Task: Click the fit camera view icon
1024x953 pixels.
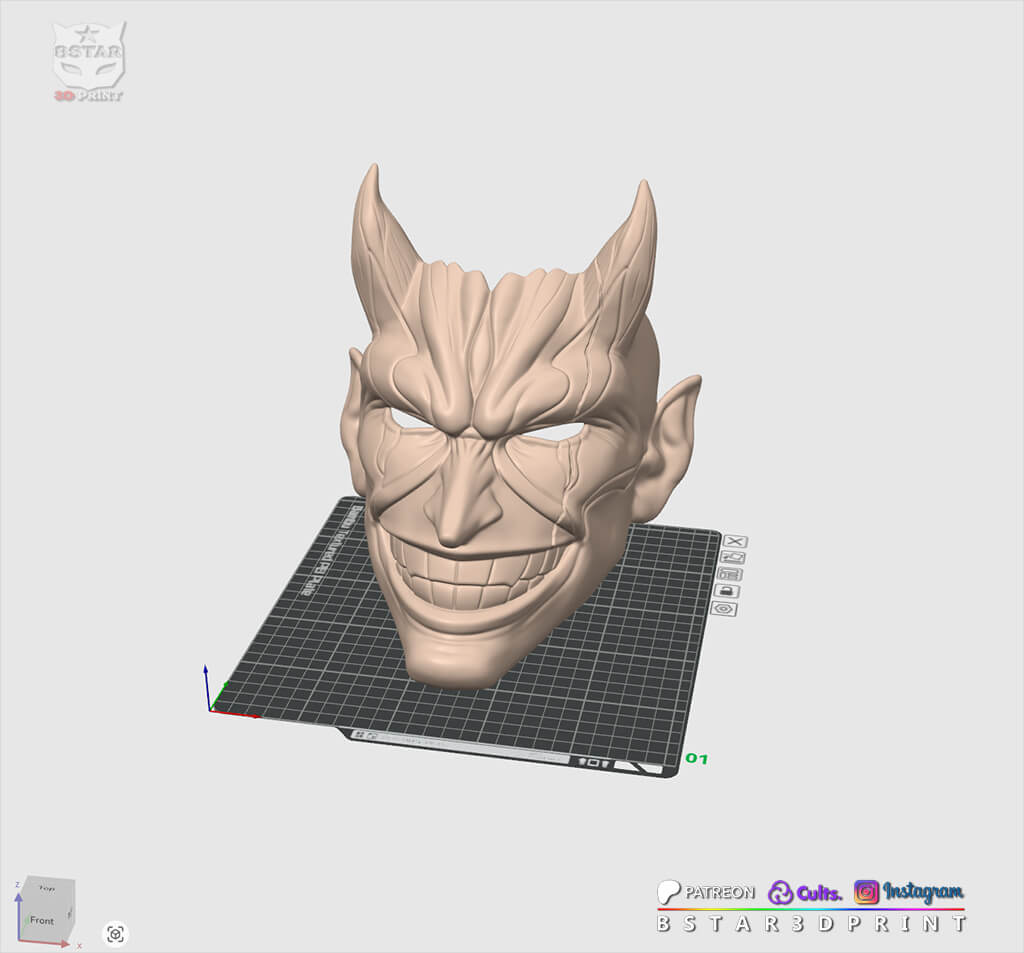Action: [x=116, y=933]
